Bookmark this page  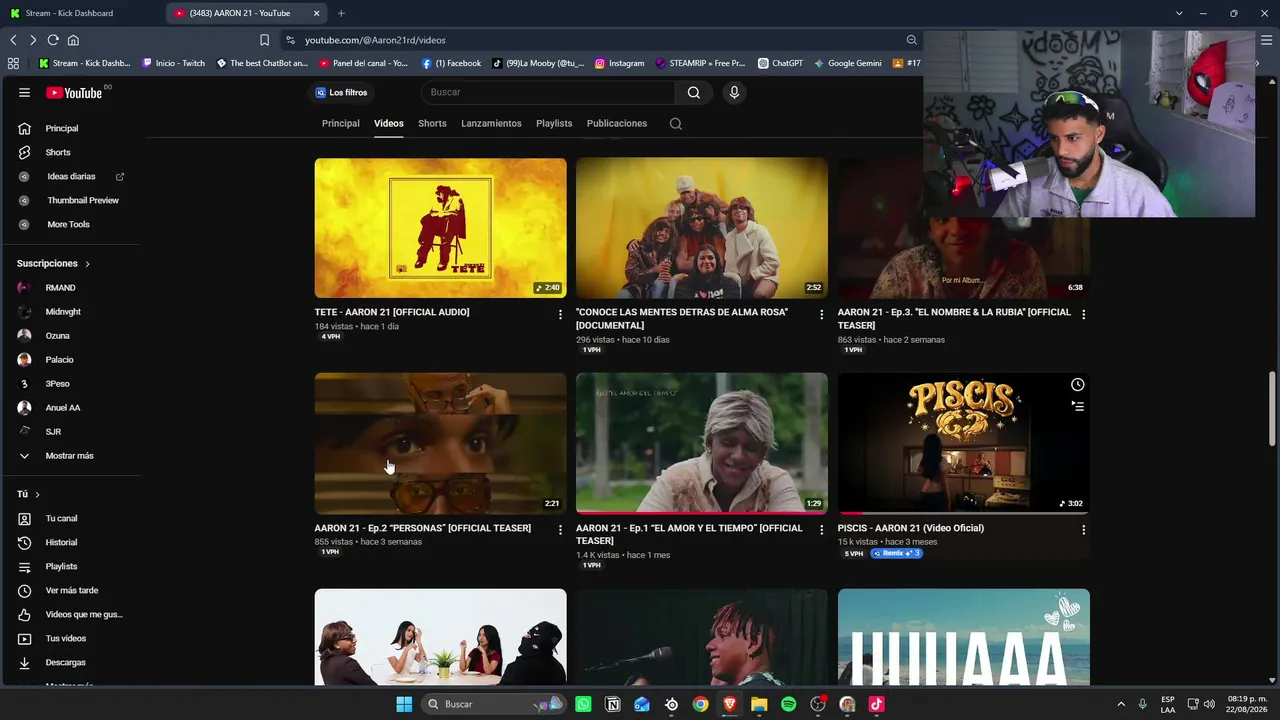click(x=264, y=40)
